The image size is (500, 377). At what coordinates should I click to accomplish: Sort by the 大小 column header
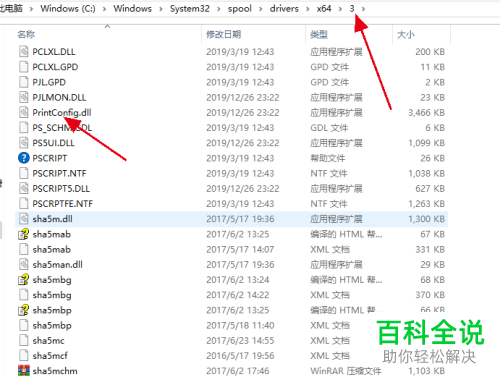(x=406, y=34)
